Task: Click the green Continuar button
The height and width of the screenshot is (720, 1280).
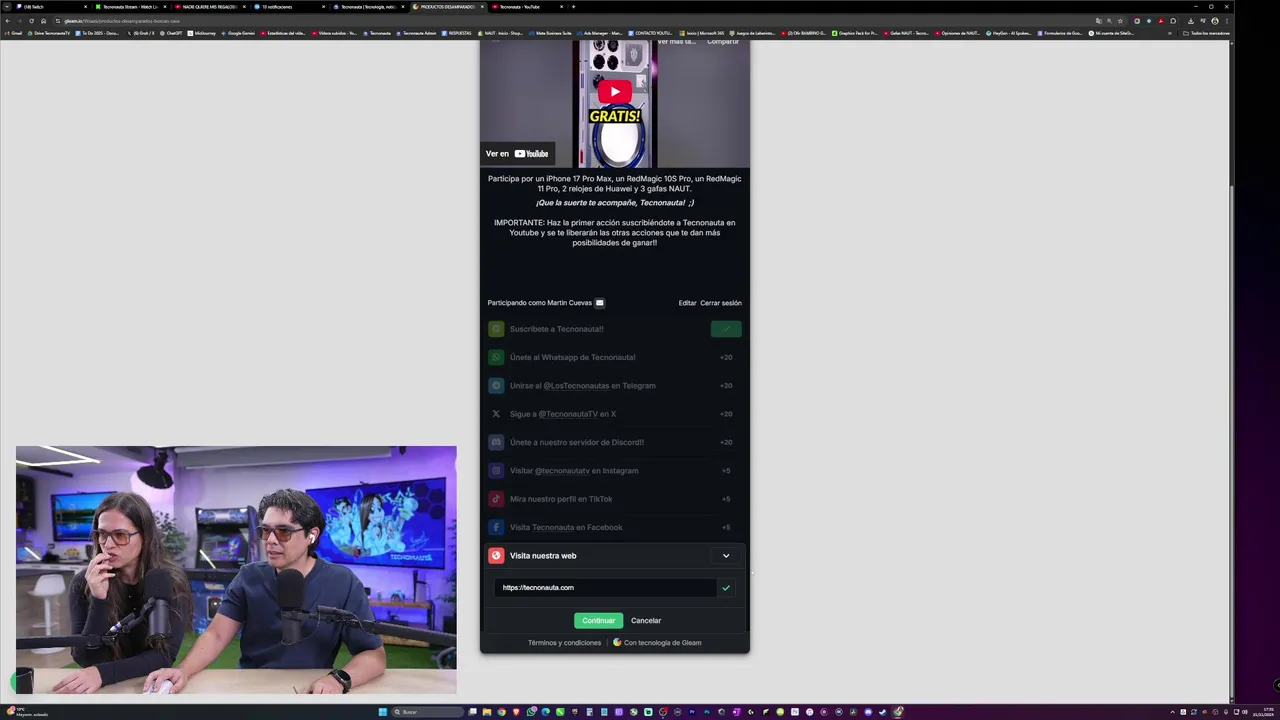Action: pos(598,621)
